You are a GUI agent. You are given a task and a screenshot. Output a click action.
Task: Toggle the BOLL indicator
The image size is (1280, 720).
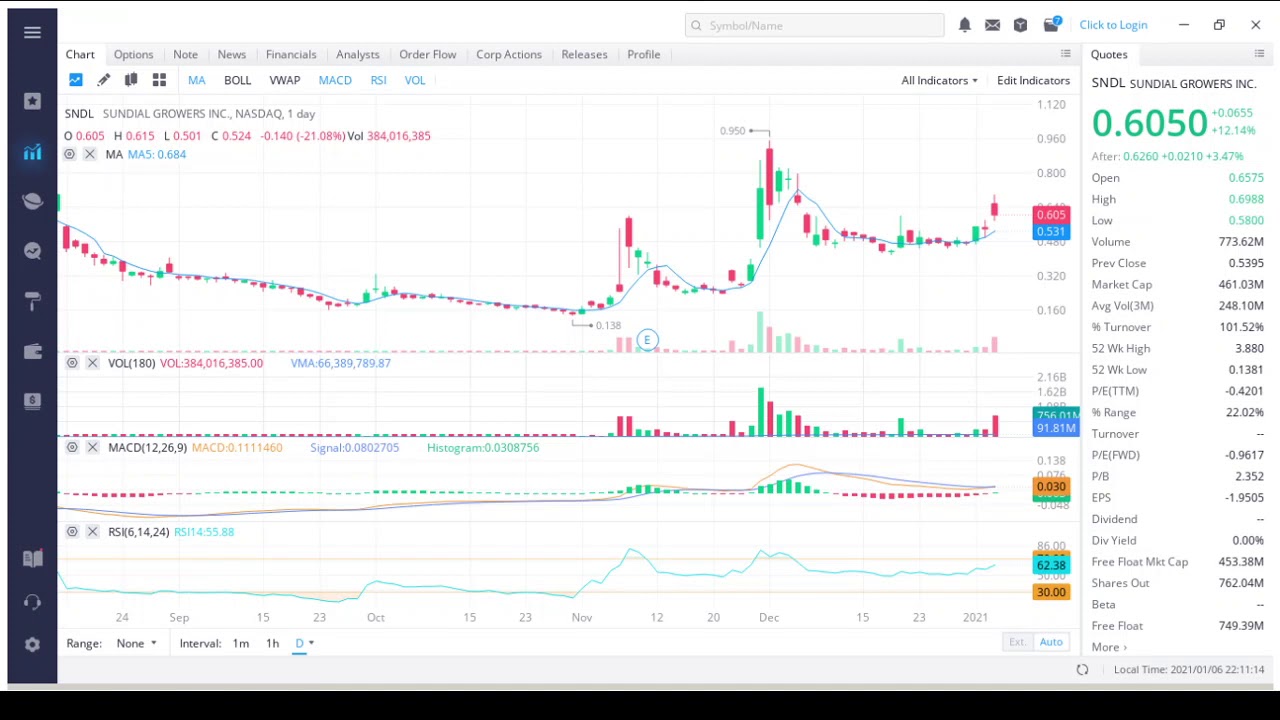pos(237,80)
